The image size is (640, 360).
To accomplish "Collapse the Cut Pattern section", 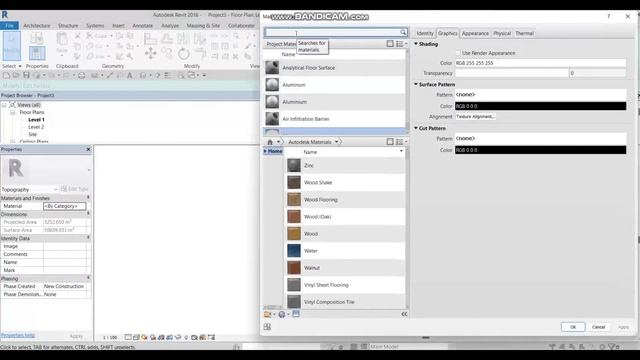I will click(416, 128).
